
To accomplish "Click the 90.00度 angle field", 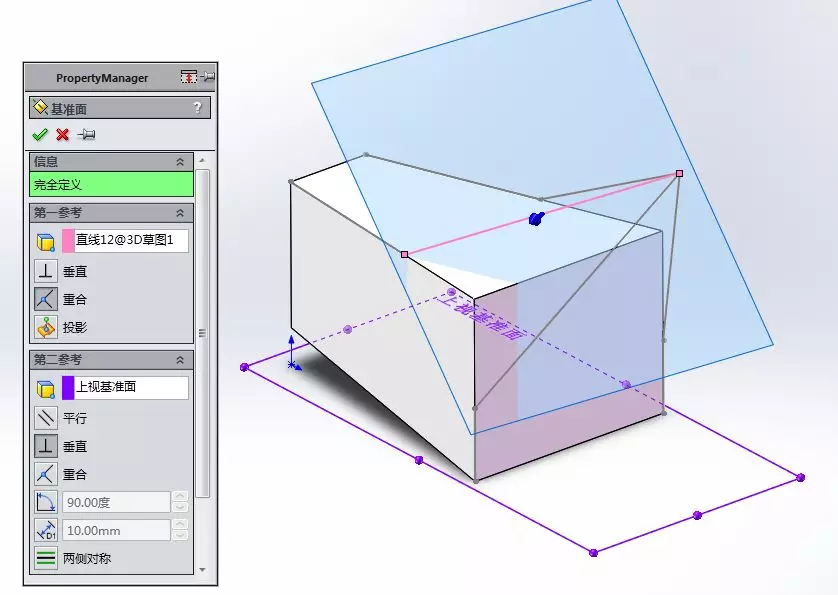I will pos(117,503).
